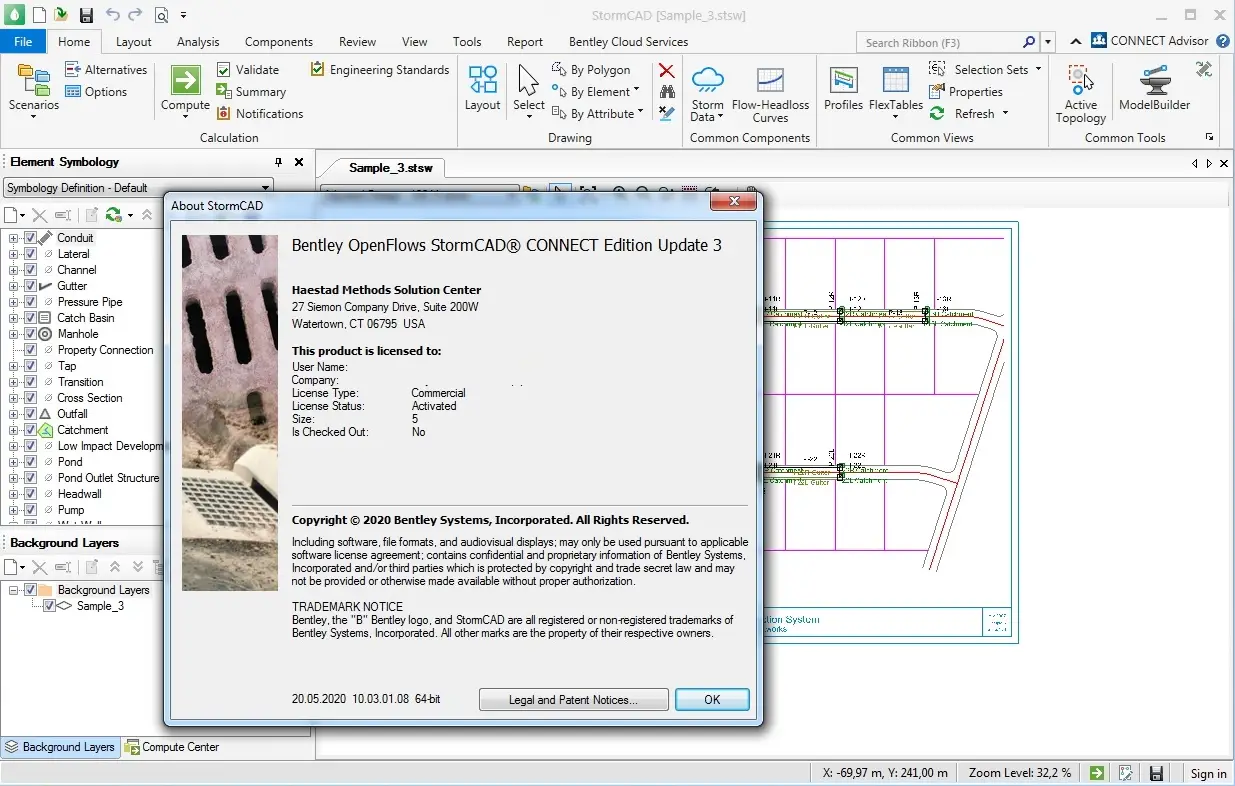Open the Properties panel from ribbon

[x=966, y=92]
